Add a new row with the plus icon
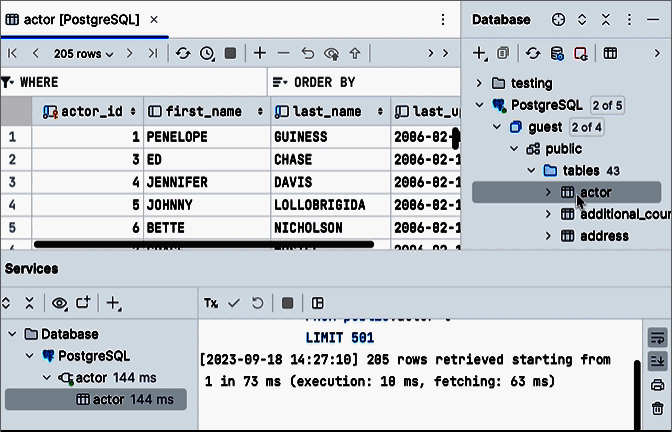672x432 pixels. [259, 53]
